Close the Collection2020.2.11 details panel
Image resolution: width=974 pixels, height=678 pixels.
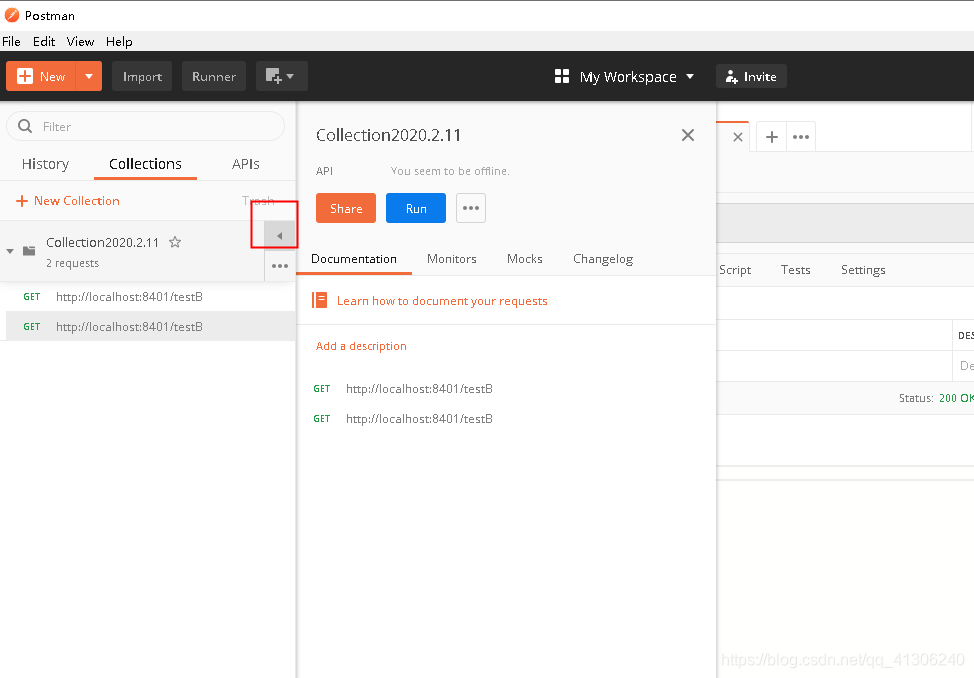[x=688, y=135]
